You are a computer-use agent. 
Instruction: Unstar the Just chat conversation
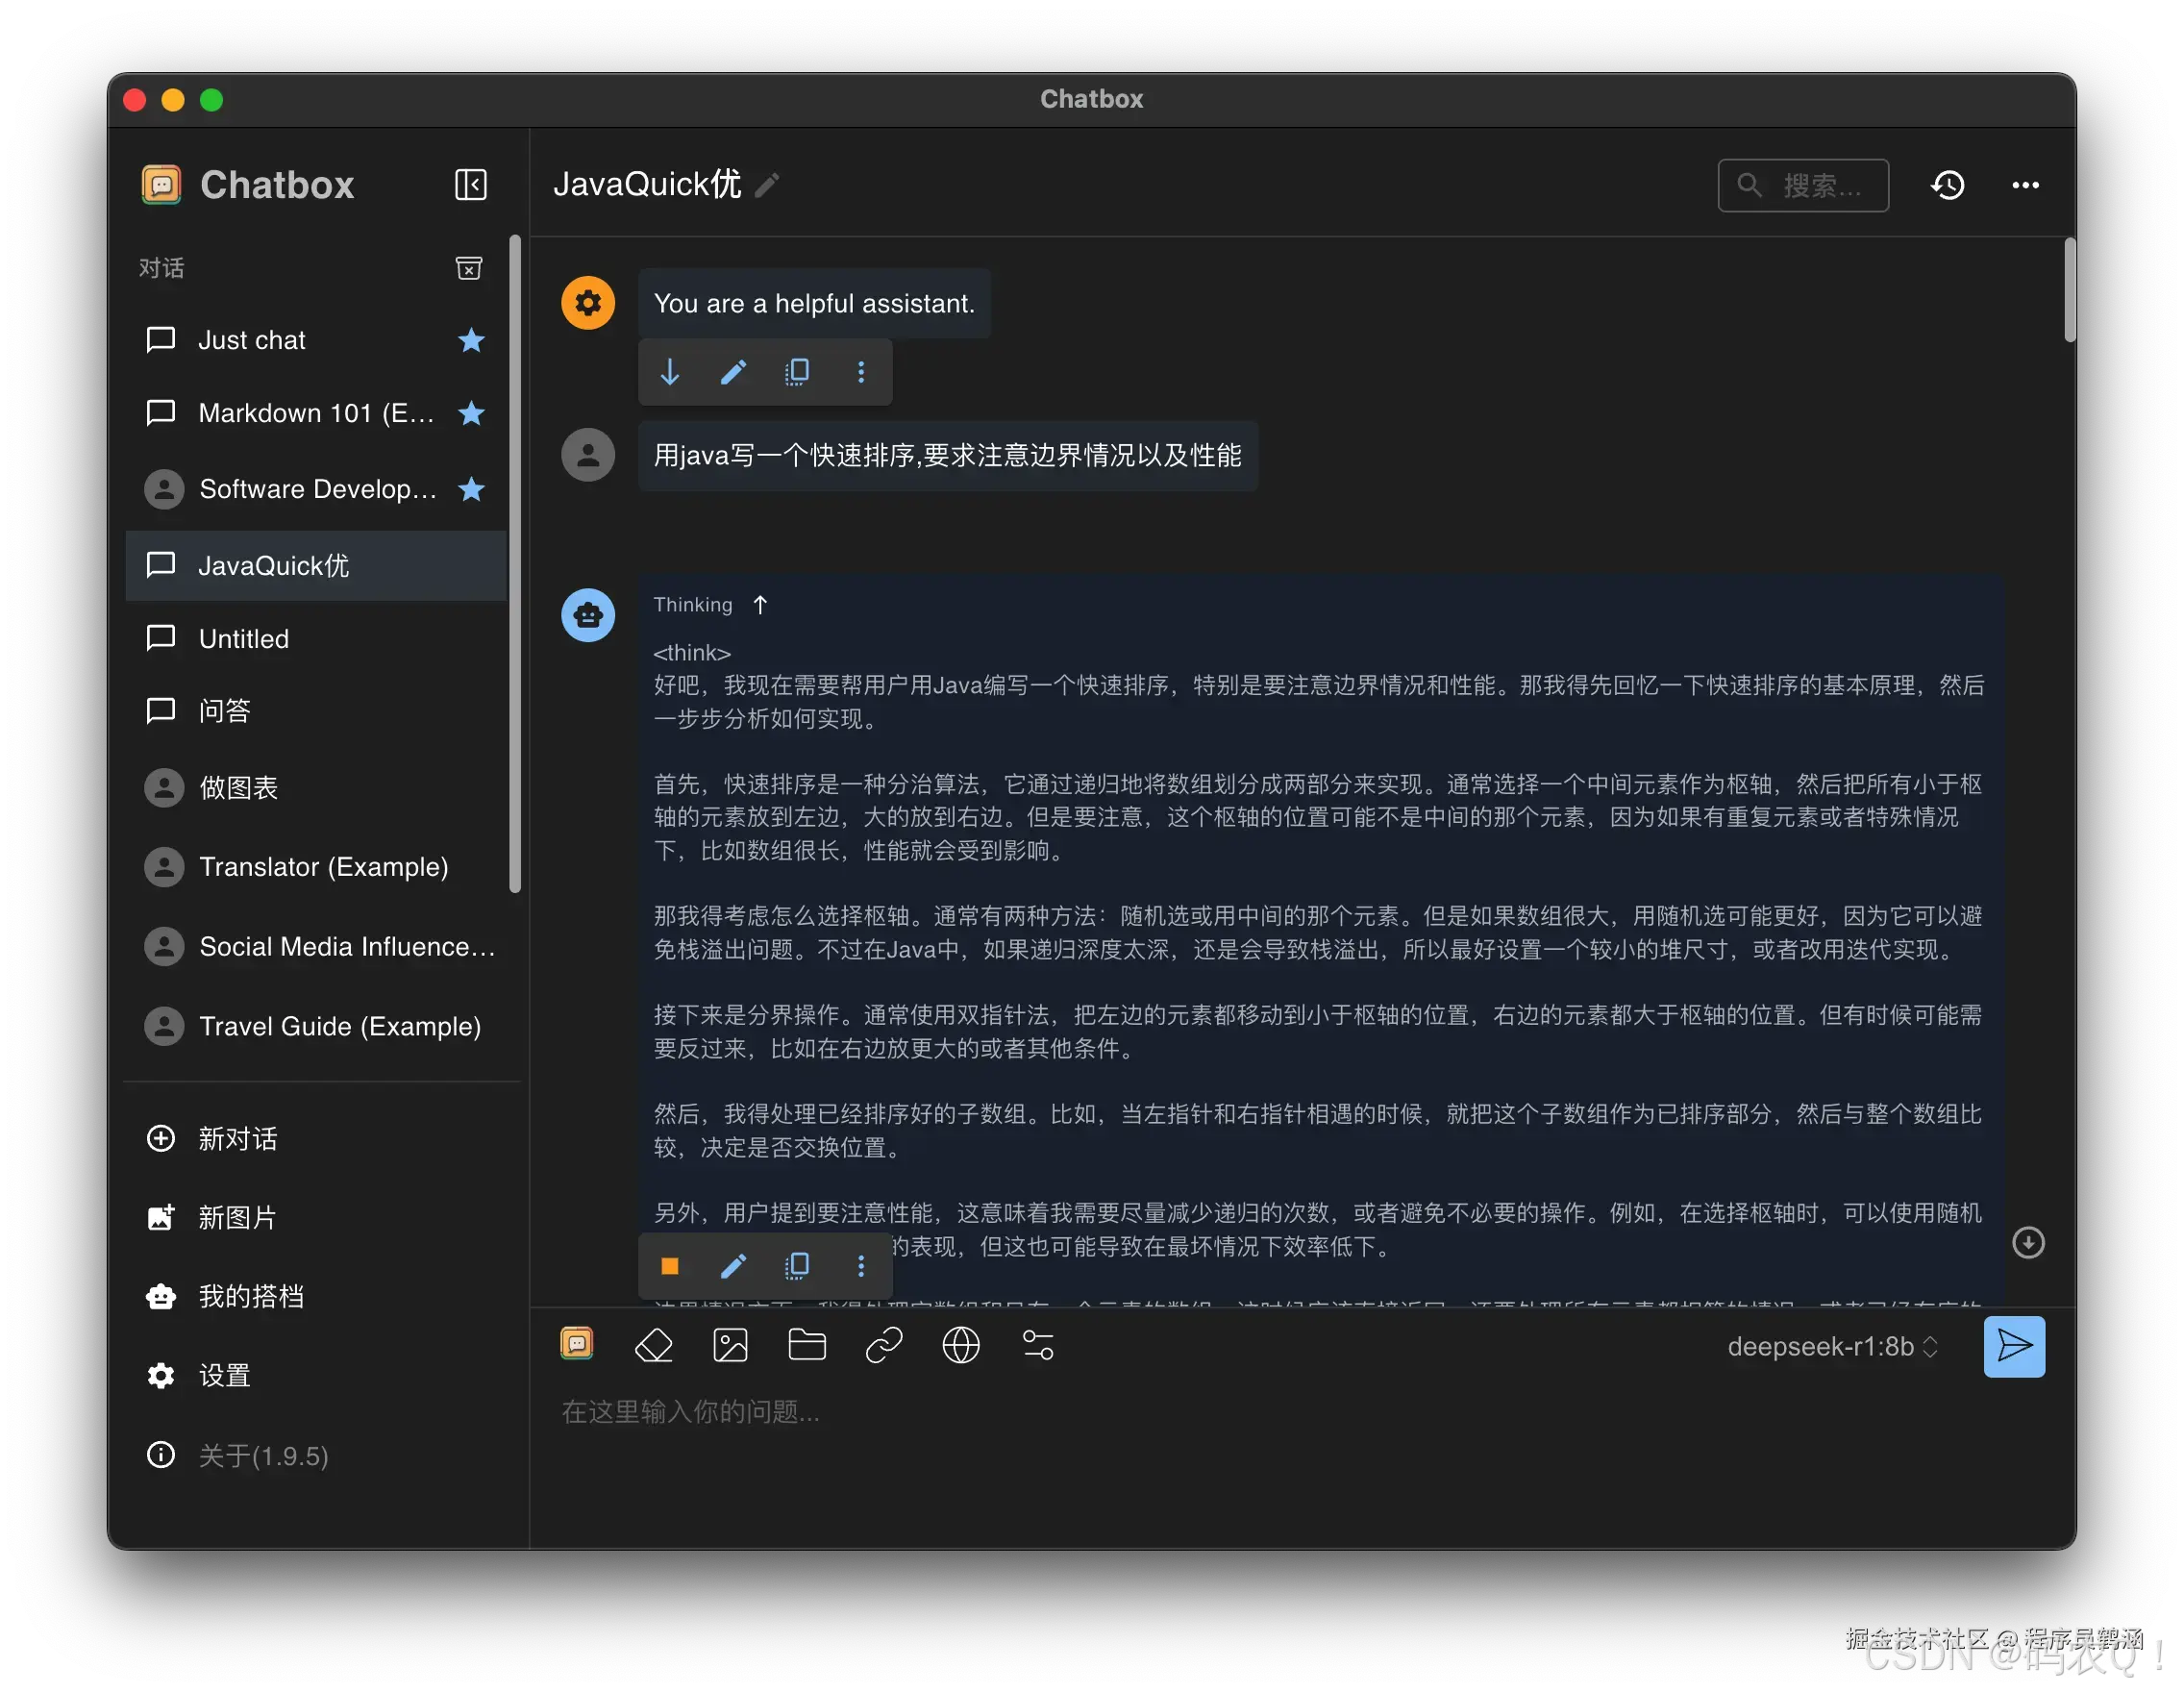[471, 340]
